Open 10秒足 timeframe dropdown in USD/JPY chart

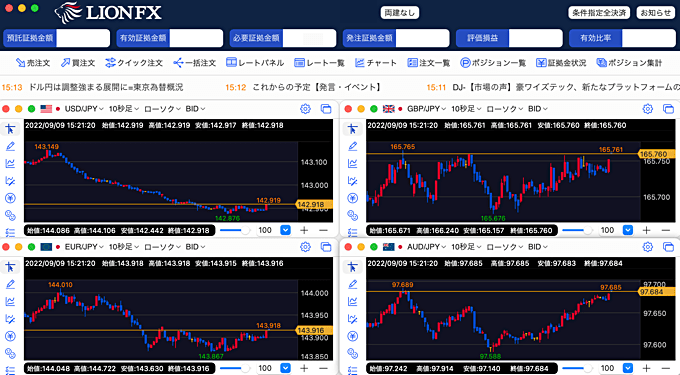point(124,109)
